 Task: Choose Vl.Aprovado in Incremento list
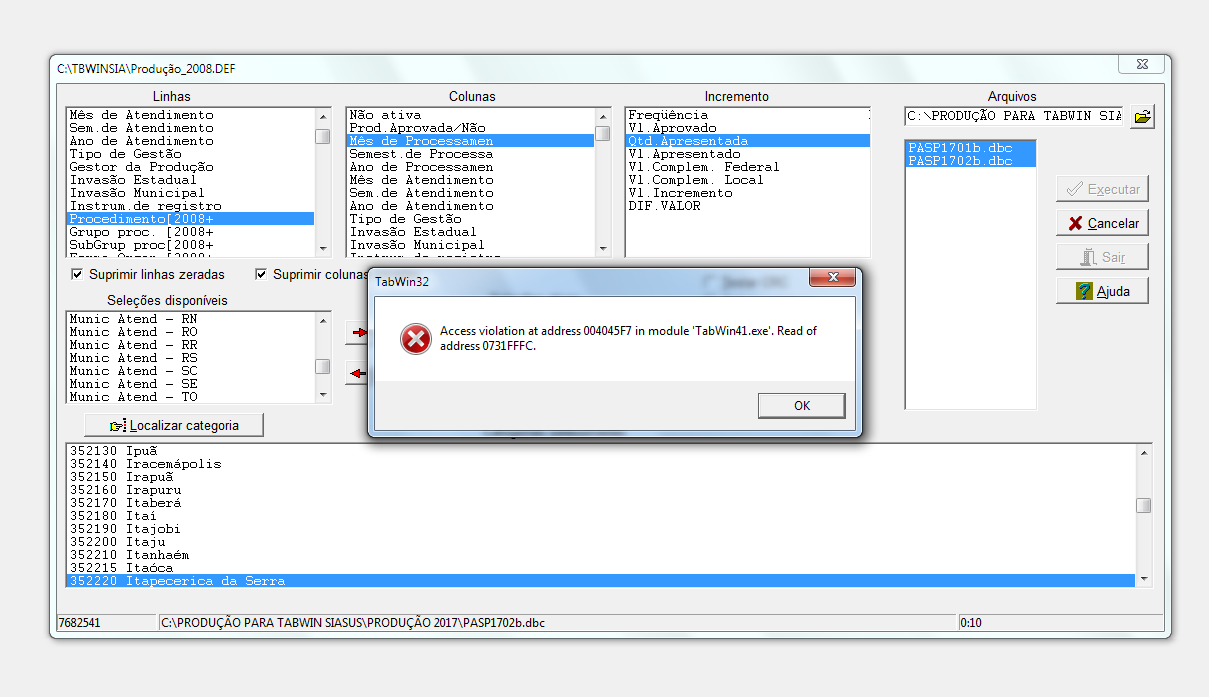(x=672, y=128)
